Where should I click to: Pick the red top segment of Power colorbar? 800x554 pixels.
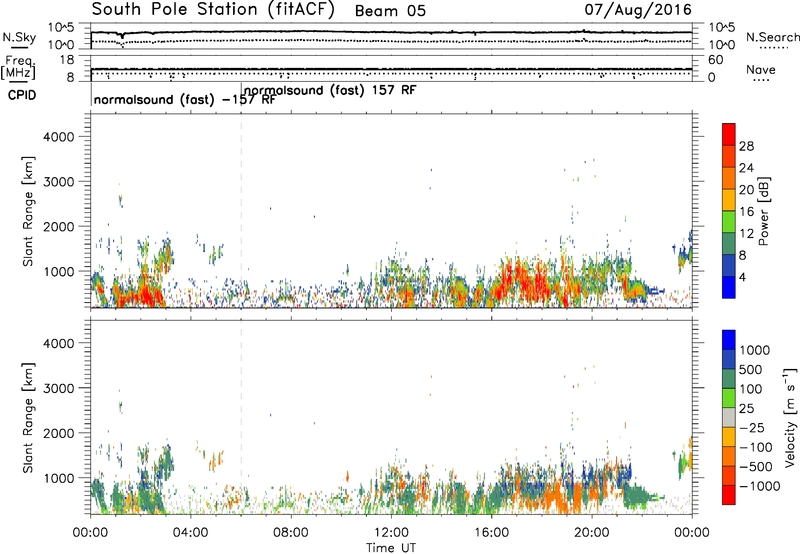point(729,134)
